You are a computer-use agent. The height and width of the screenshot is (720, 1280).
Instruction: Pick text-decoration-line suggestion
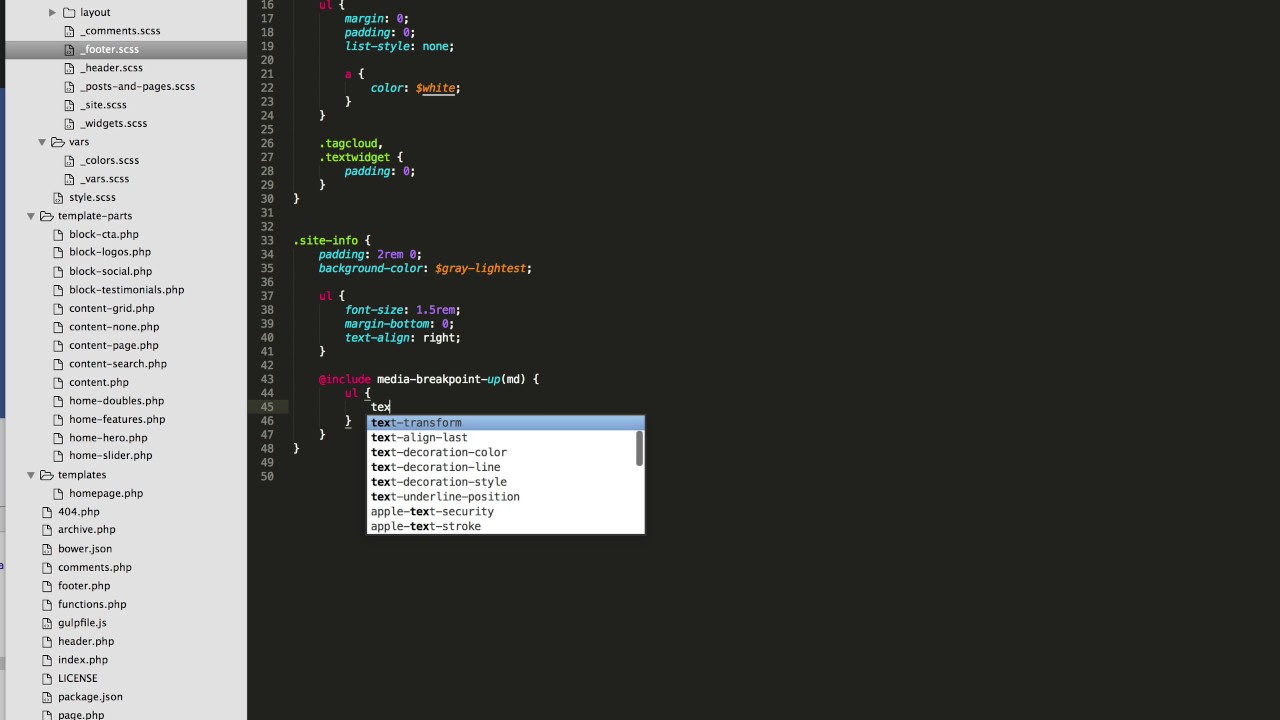(504, 467)
